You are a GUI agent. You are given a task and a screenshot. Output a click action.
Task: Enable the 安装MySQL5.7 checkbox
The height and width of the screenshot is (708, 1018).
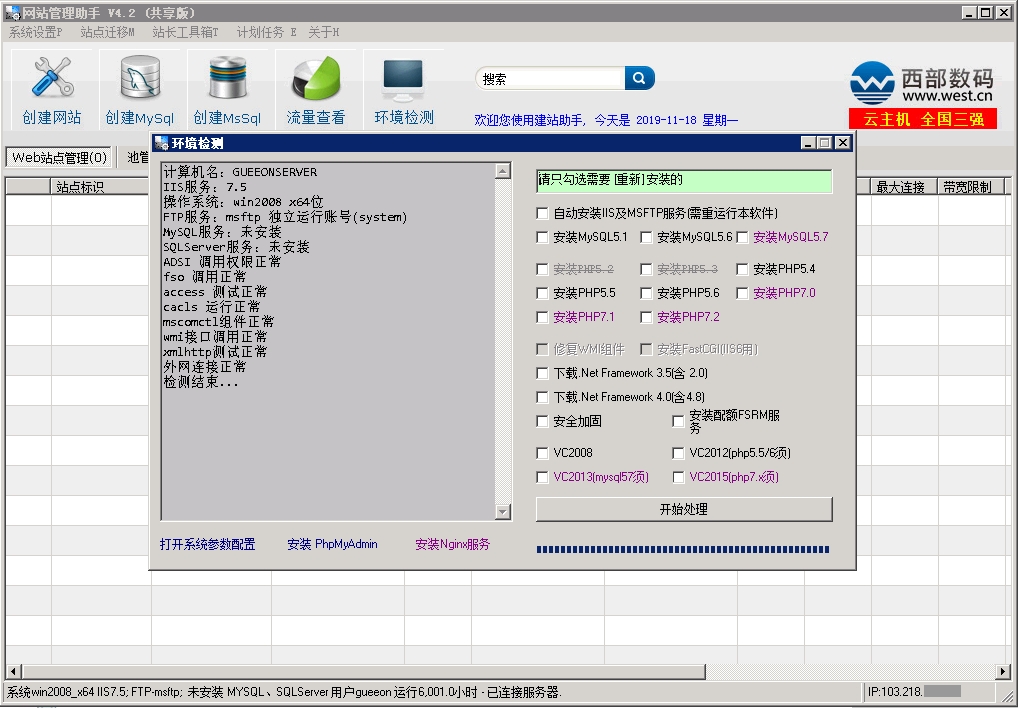click(742, 238)
